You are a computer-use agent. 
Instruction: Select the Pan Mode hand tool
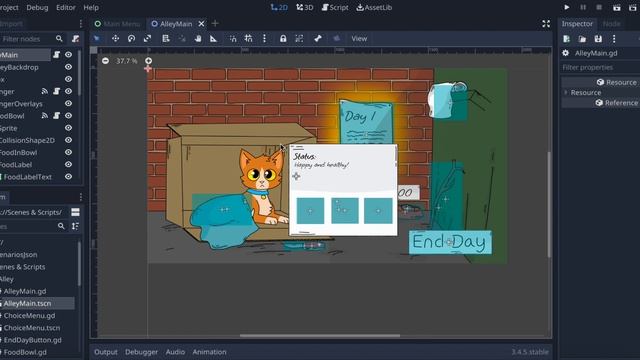pos(198,38)
